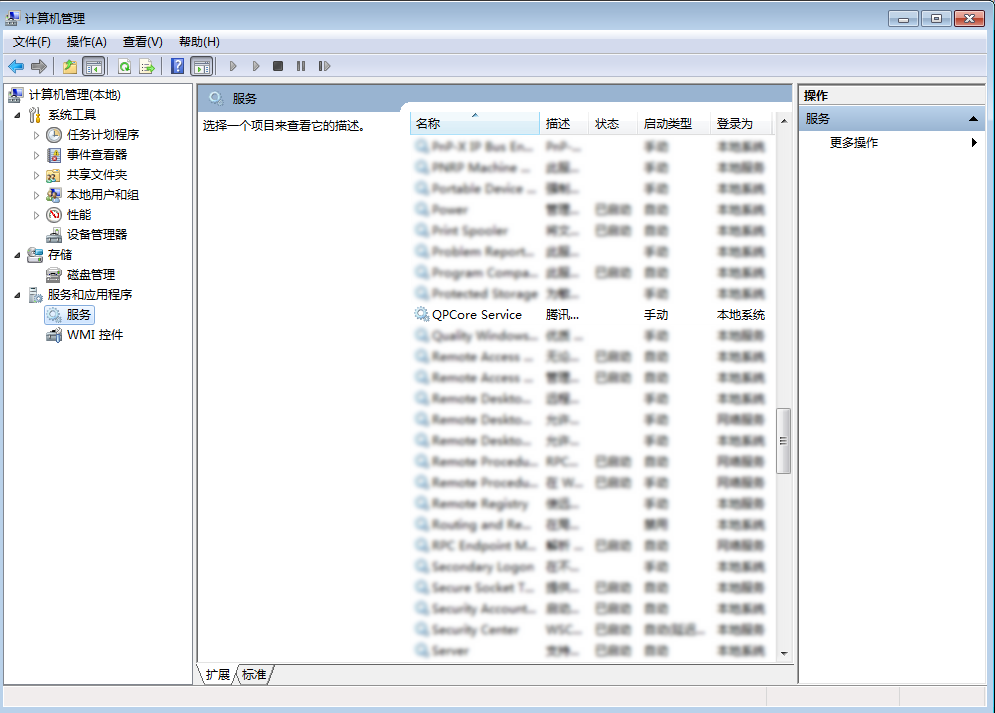Select the QPCore Service row

[592, 315]
